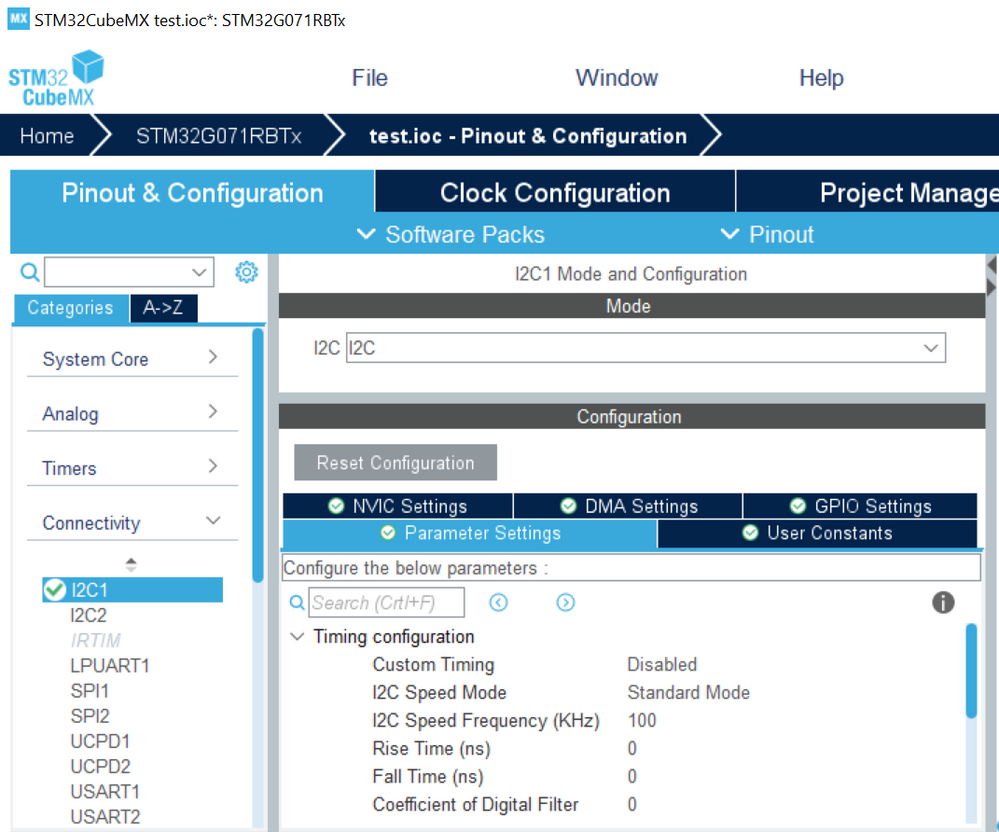Select LPUART1 peripheral
999x832 pixels.
(x=110, y=666)
